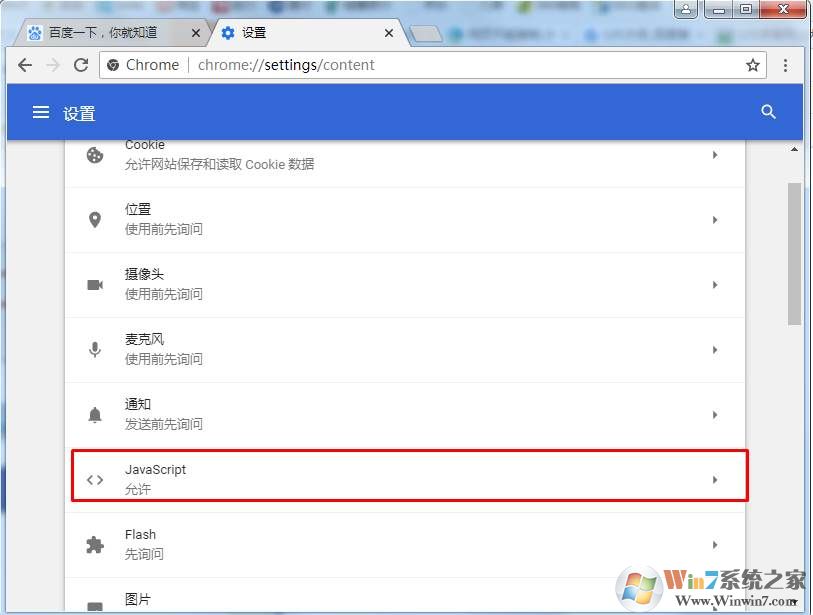Open the Flash 先询问 settings row
The image size is (813, 615).
pyautogui.click(x=400, y=545)
